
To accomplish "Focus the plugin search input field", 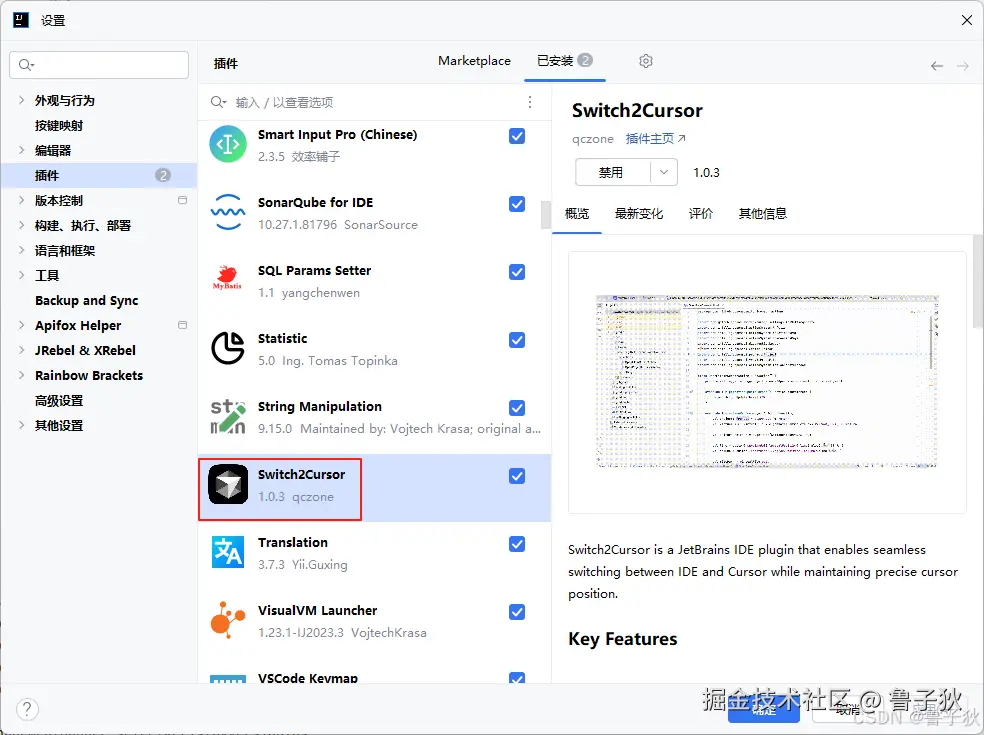I will [377, 102].
